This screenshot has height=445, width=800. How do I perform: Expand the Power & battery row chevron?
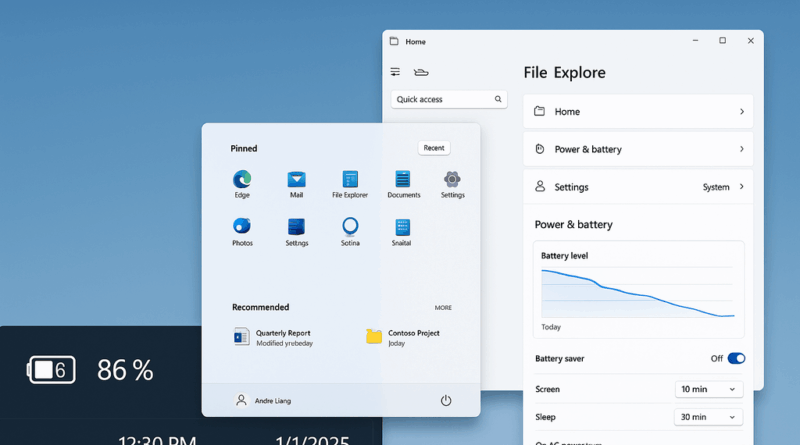click(x=742, y=149)
